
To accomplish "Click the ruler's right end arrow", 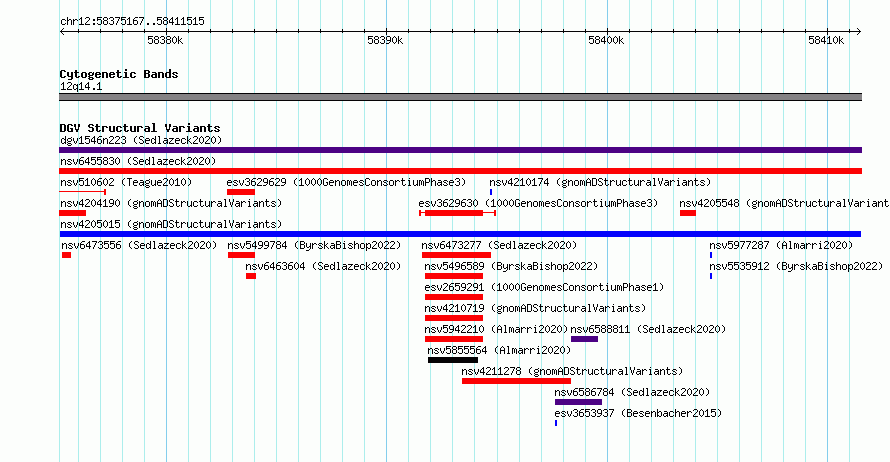I will coord(858,32).
